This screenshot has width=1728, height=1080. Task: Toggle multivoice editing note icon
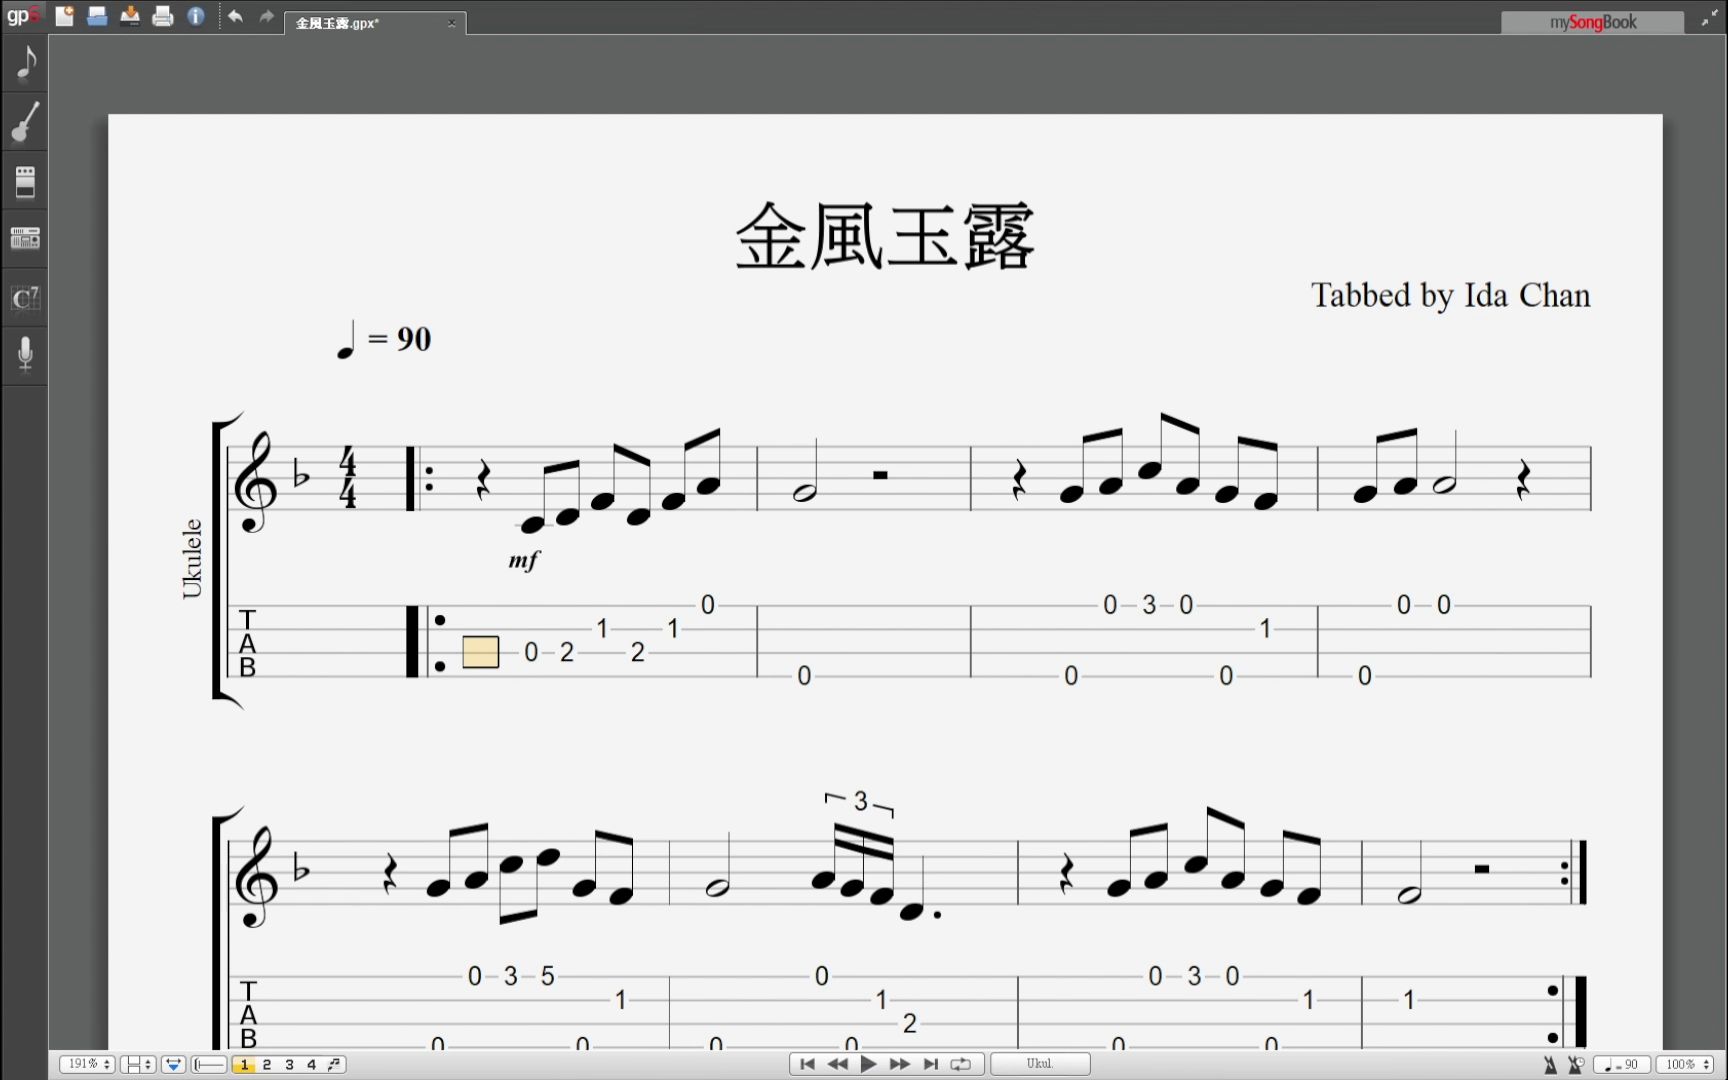click(335, 1064)
